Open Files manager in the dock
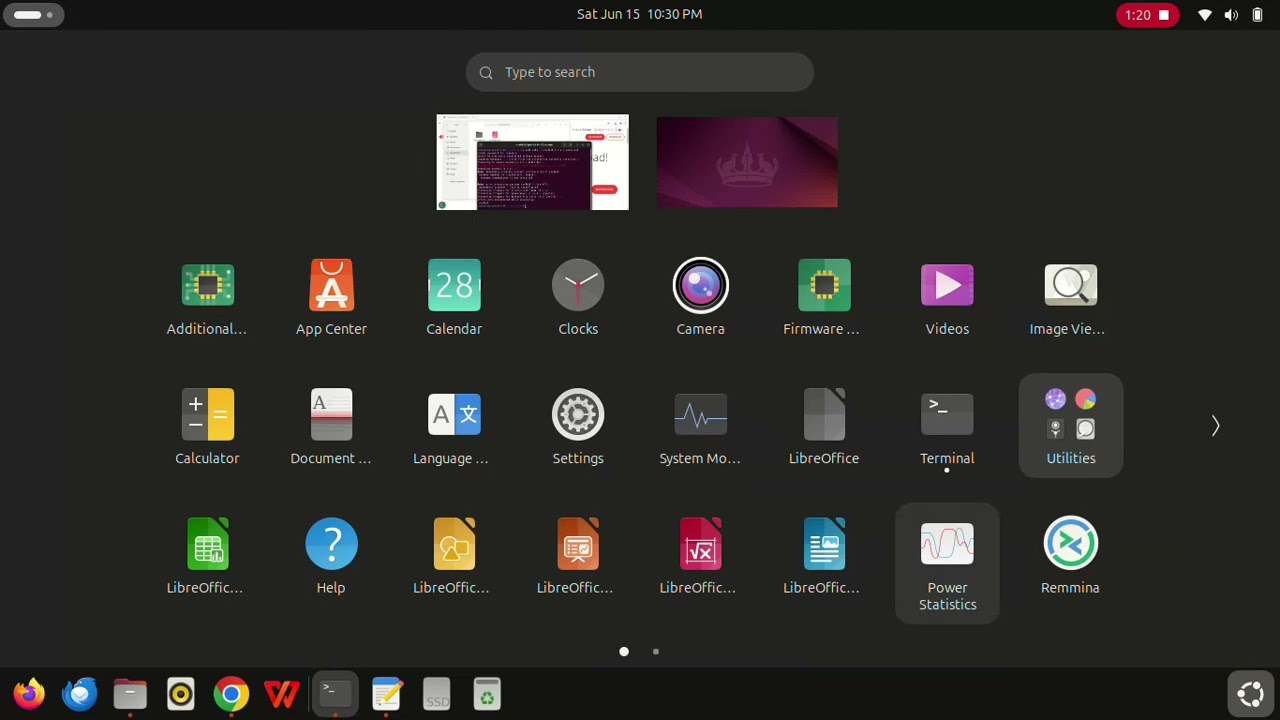1280x720 pixels. click(130, 694)
